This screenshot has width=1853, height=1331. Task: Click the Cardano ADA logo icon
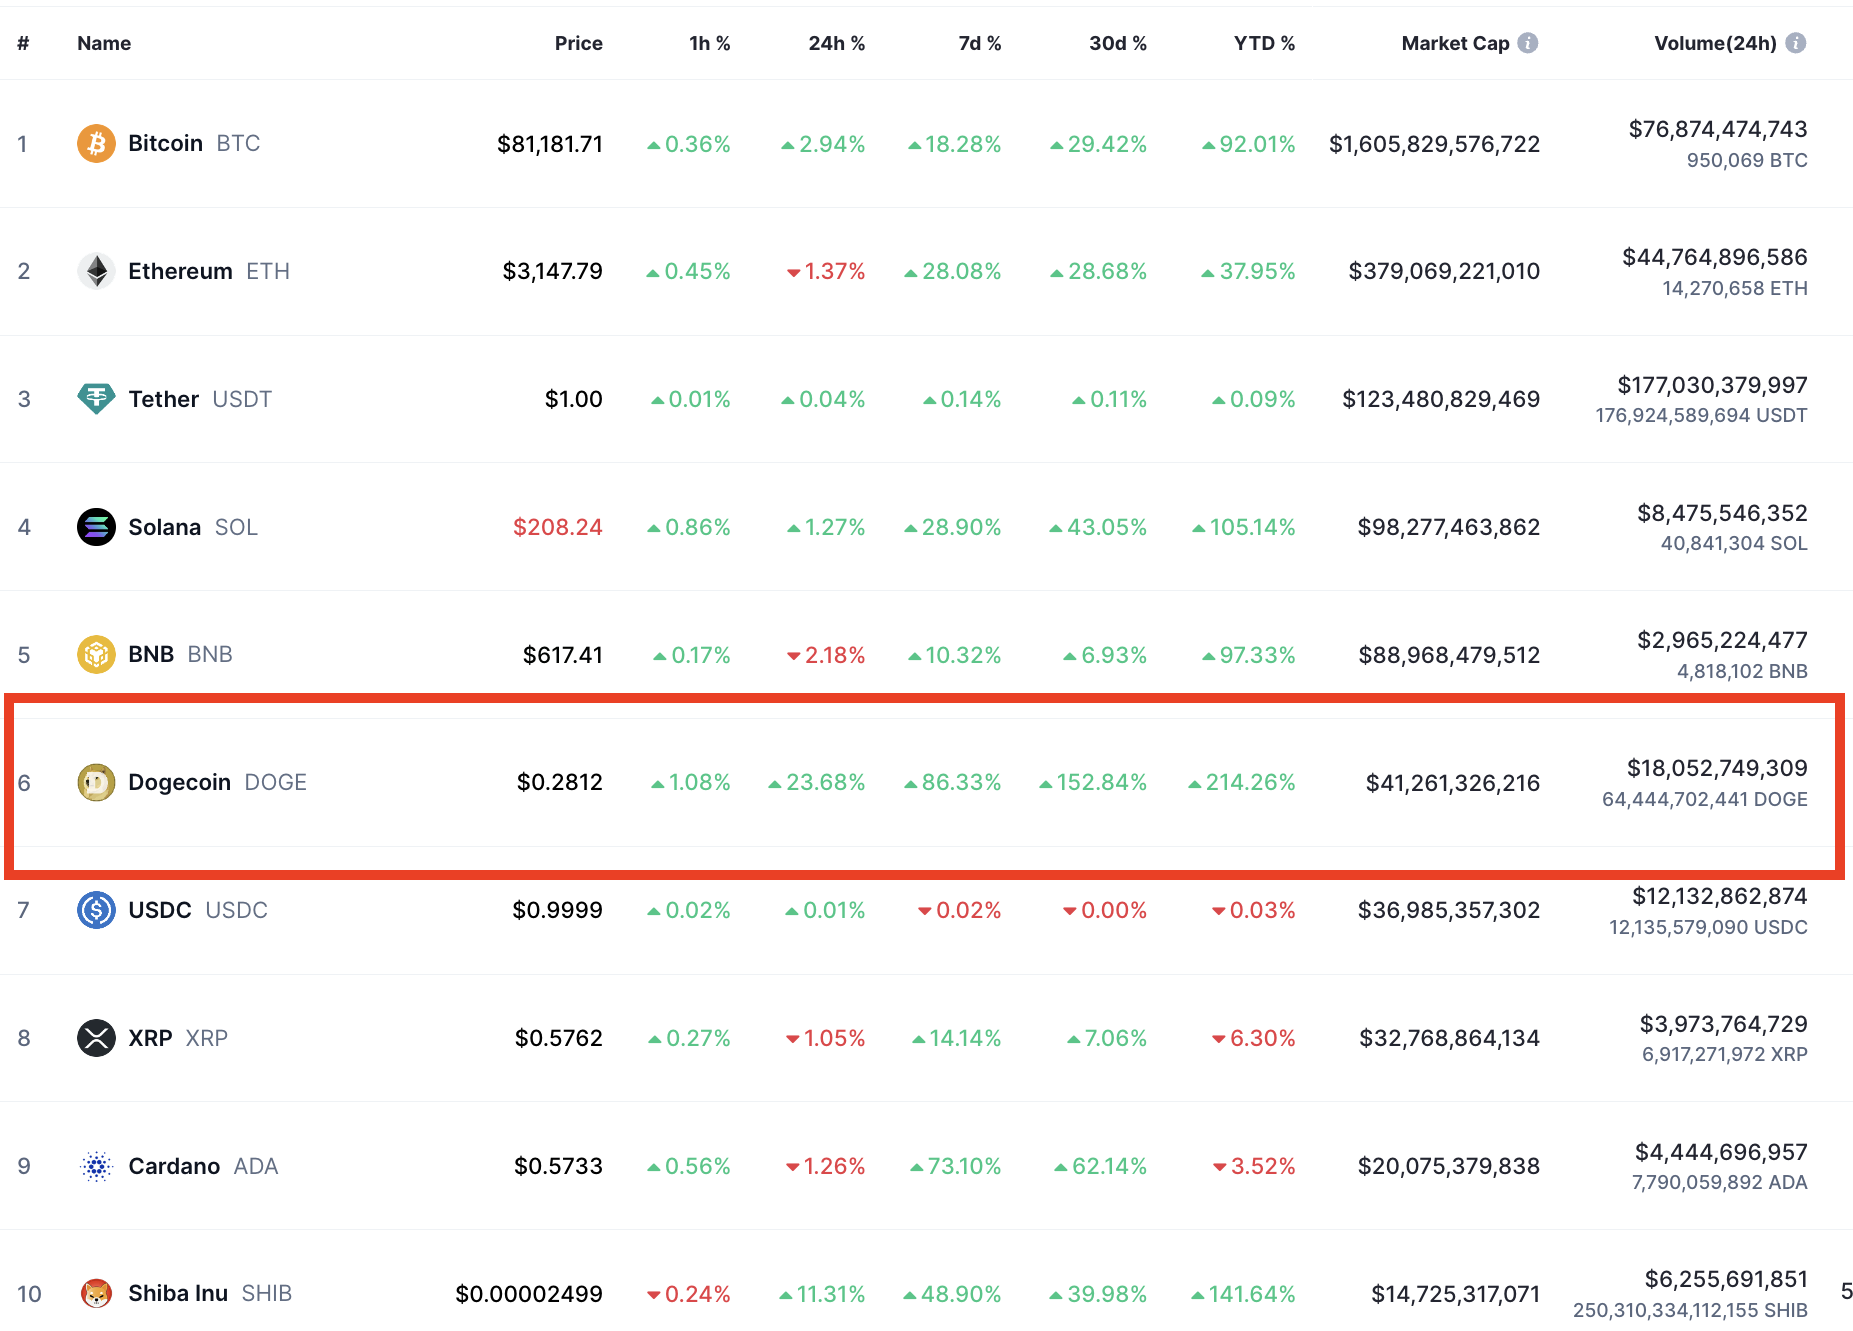point(96,1165)
